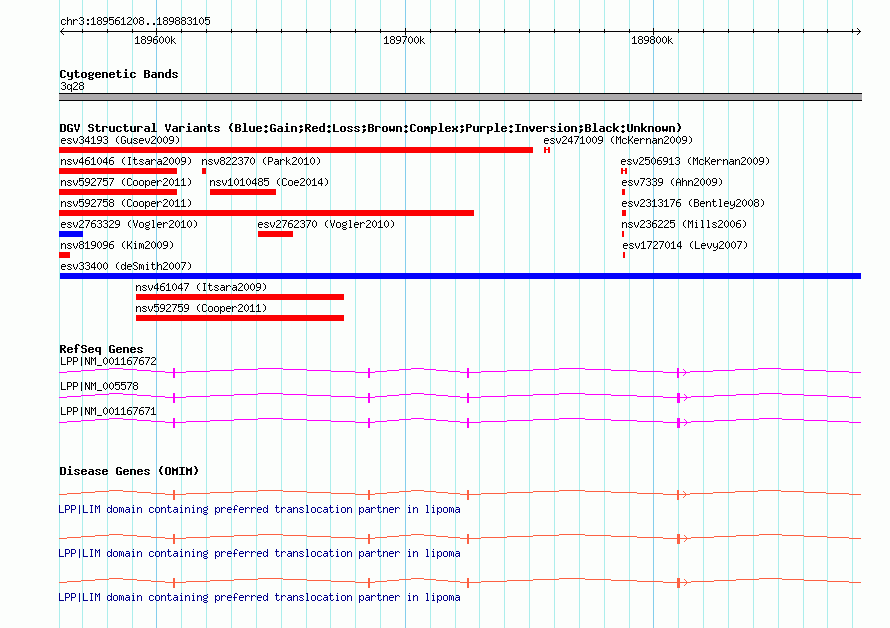
Task: Click the LPP|NM_005578 transcript label
Action: (x=99, y=386)
